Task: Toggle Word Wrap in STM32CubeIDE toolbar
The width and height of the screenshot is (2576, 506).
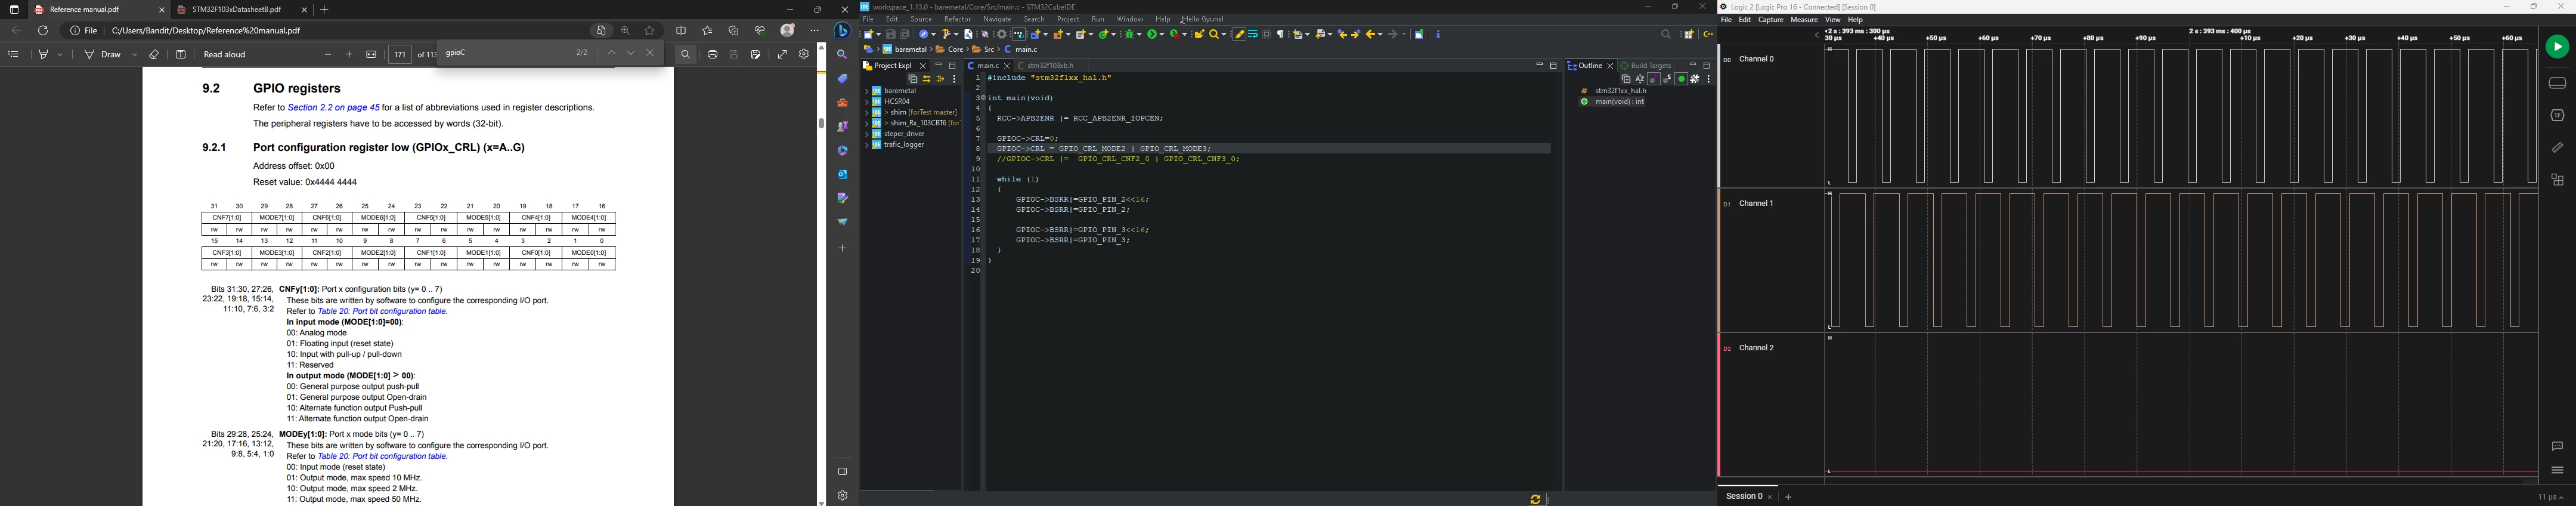Action: pos(1253,34)
